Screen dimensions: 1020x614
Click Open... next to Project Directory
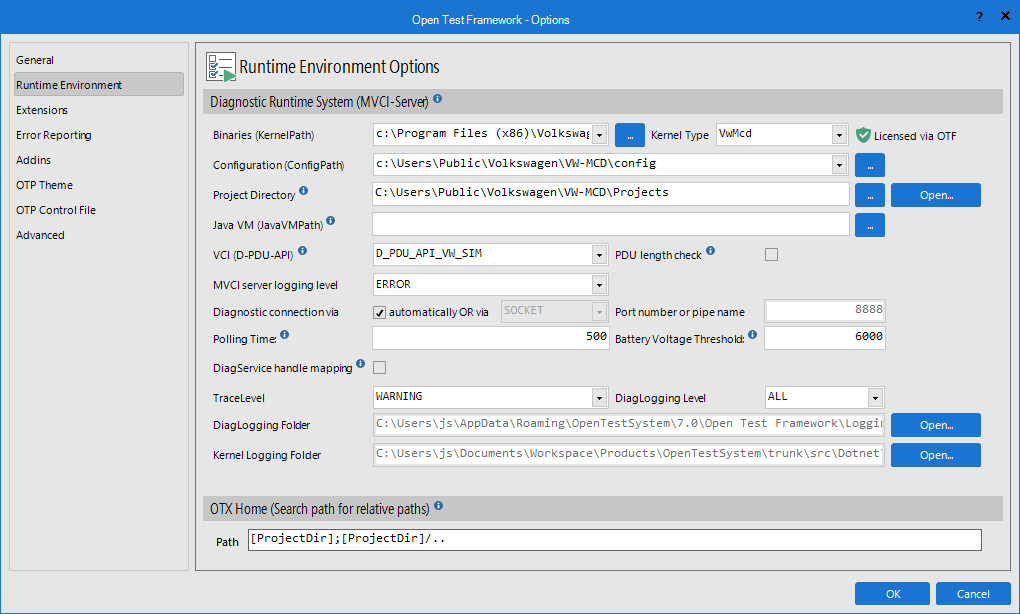(935, 194)
